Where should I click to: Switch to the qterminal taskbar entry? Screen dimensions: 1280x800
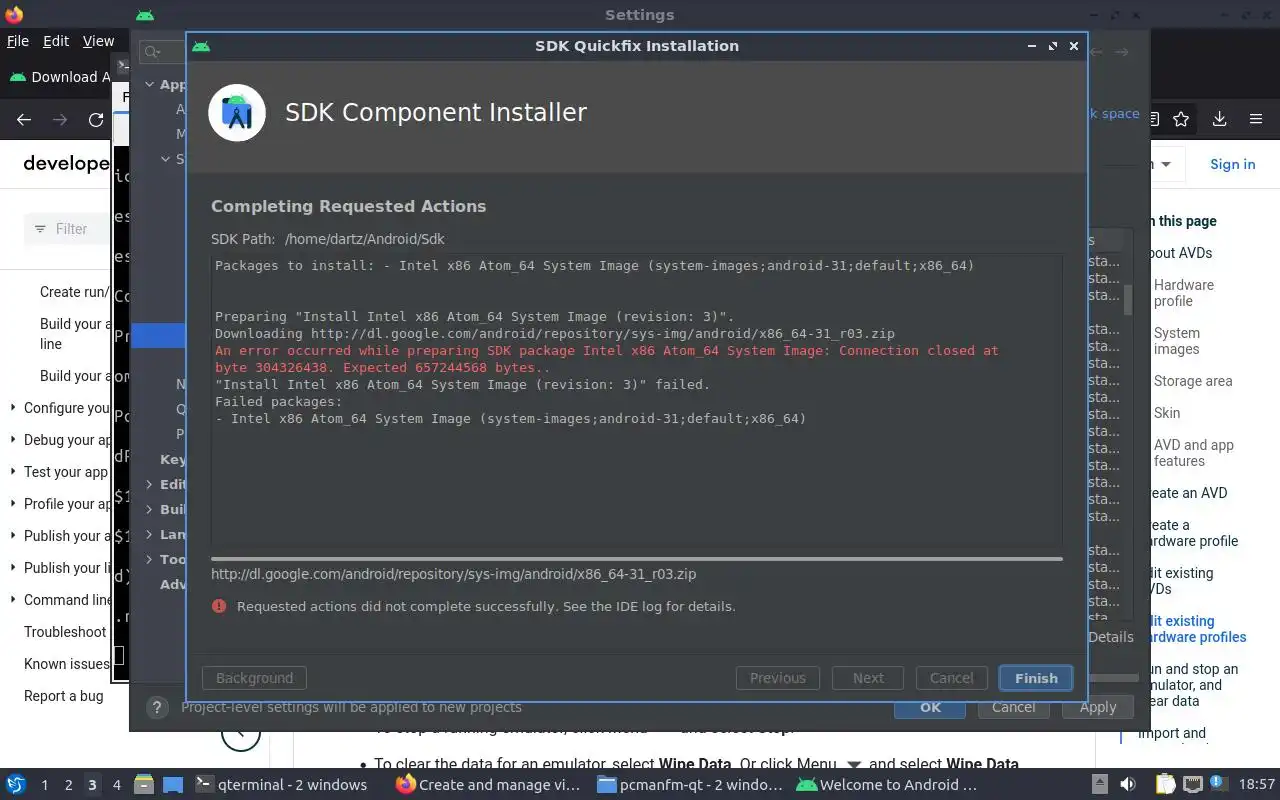click(x=281, y=785)
